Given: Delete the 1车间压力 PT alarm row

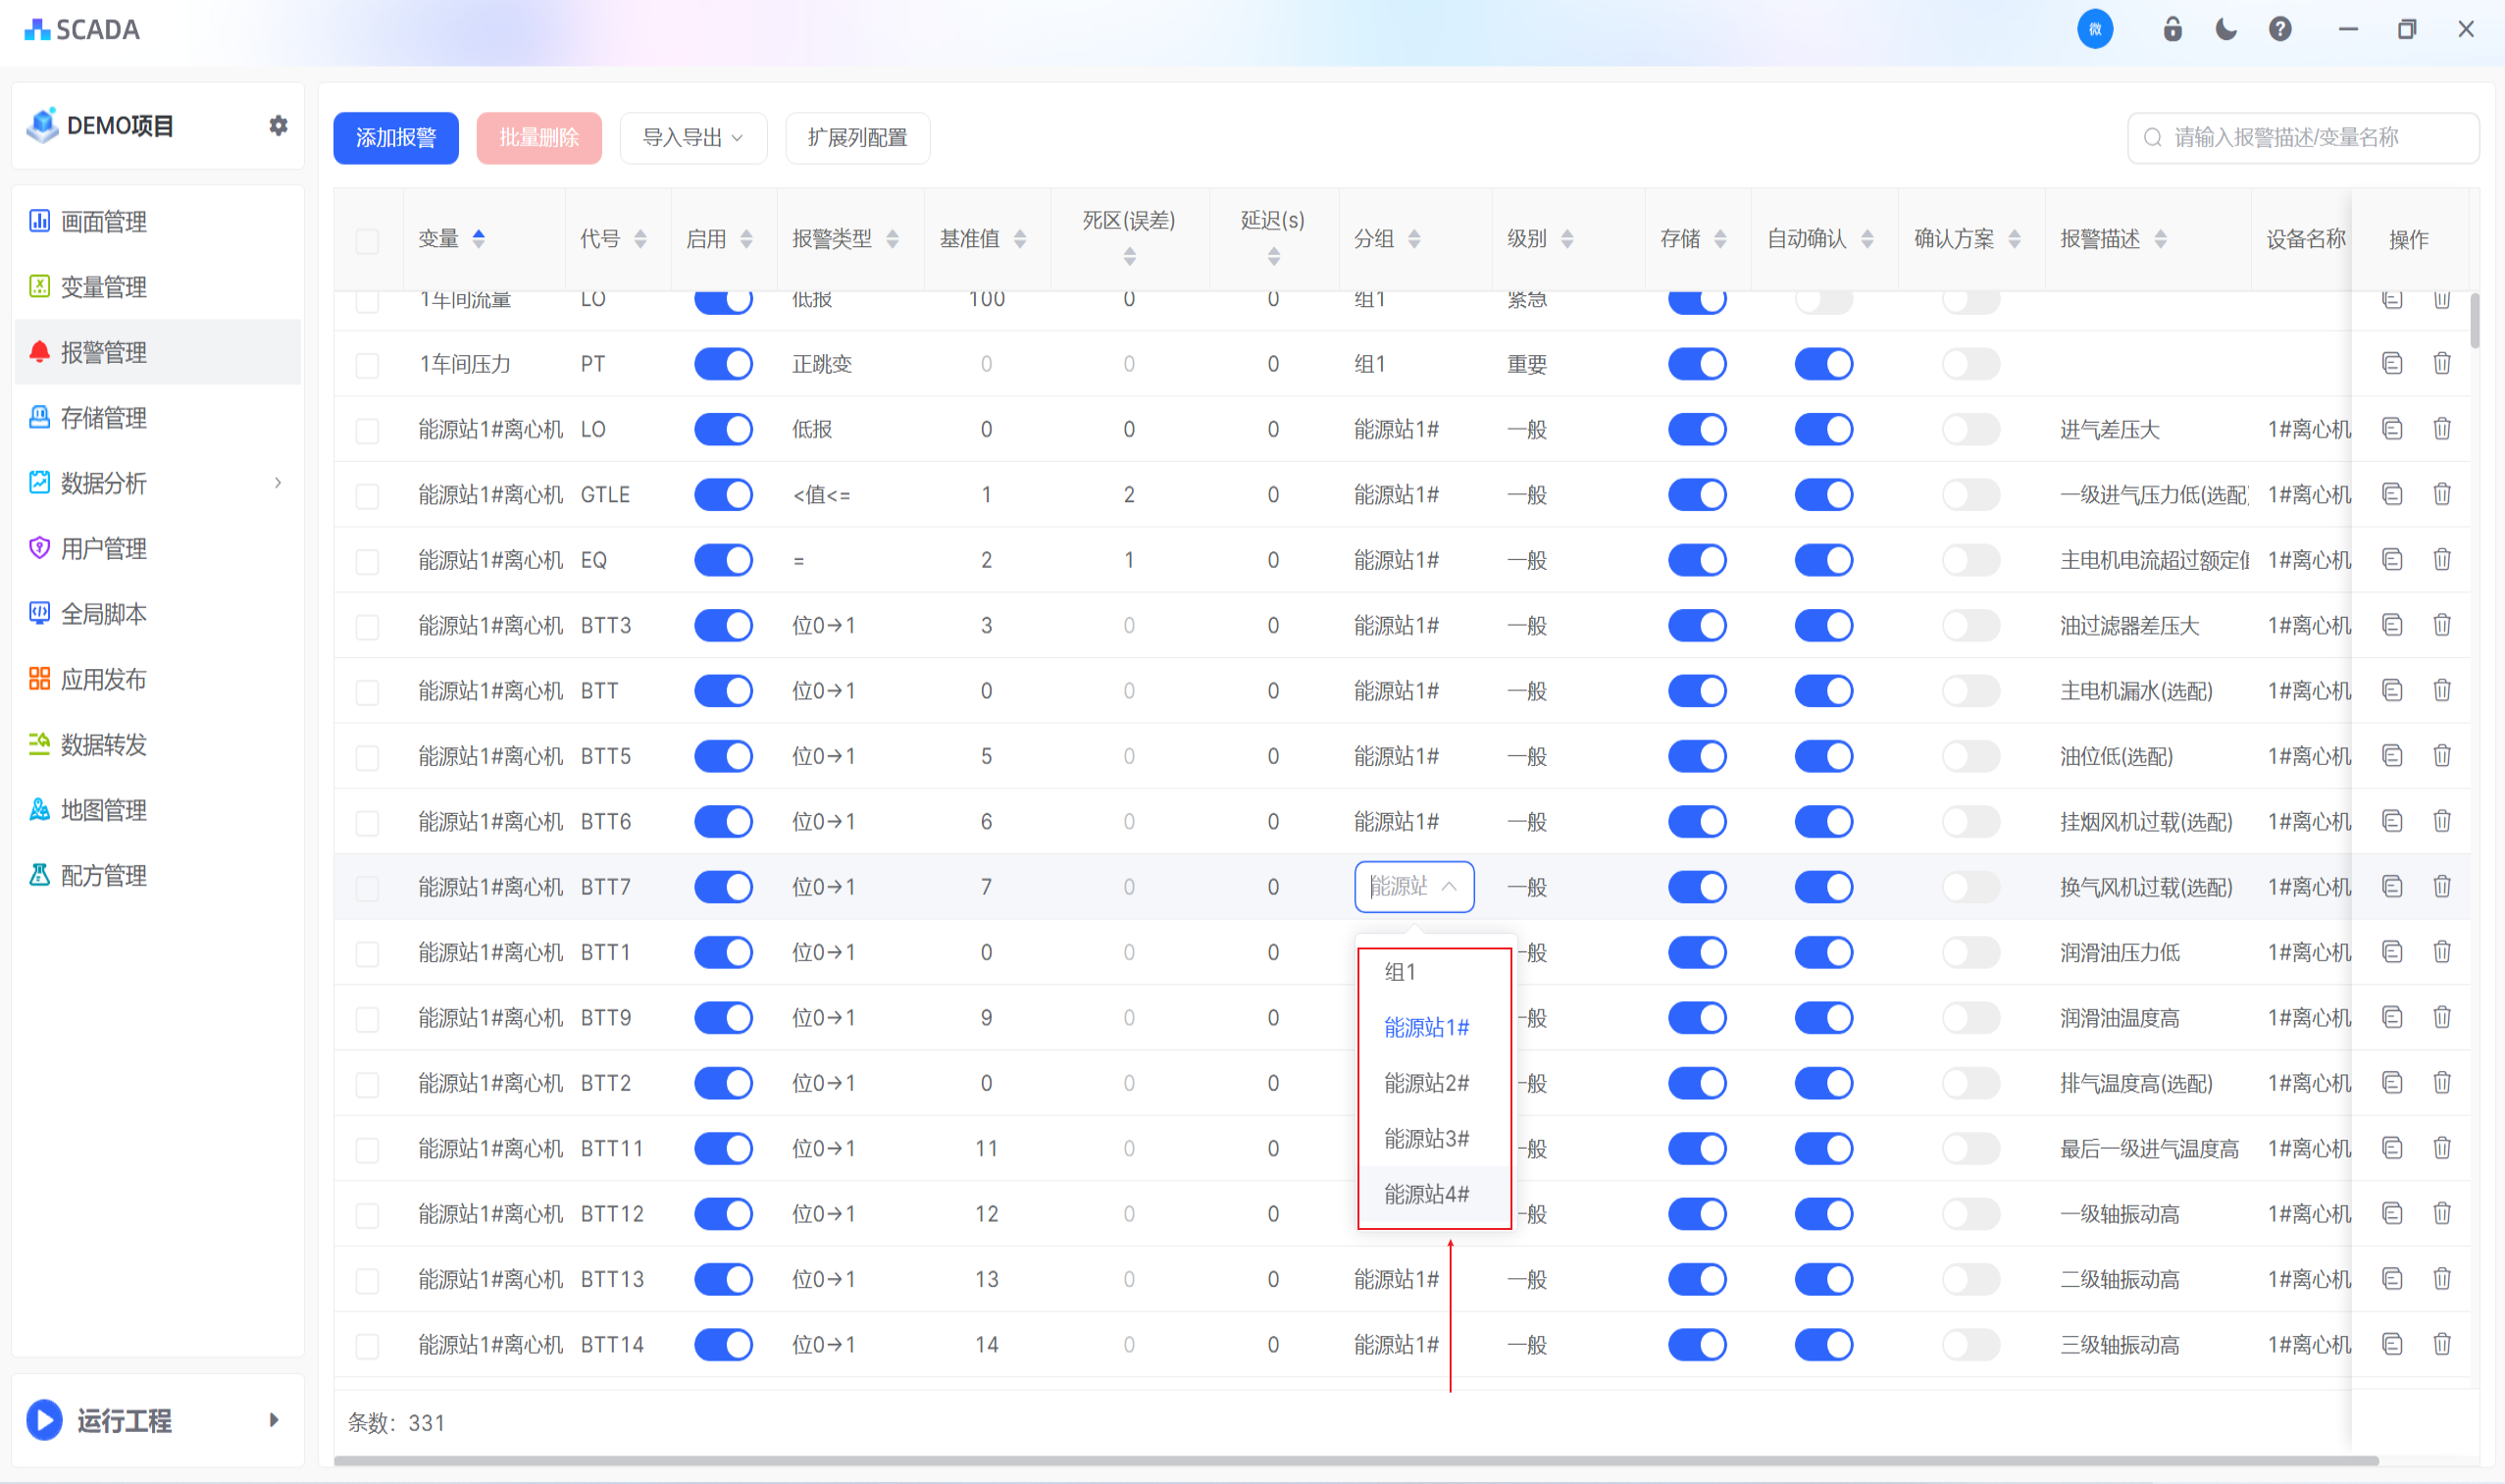Looking at the screenshot, I should [x=2442, y=363].
